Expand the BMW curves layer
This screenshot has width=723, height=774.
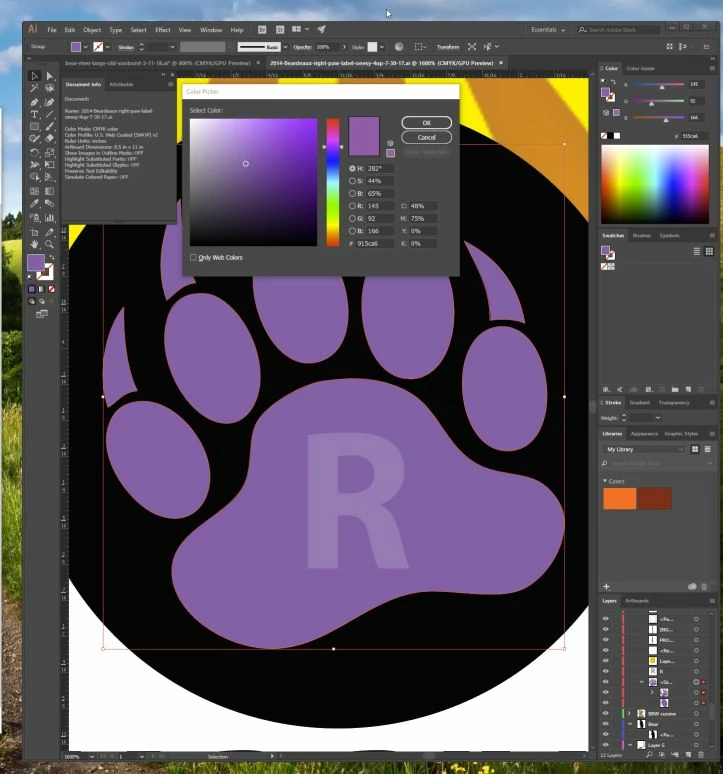pyautogui.click(x=629, y=713)
